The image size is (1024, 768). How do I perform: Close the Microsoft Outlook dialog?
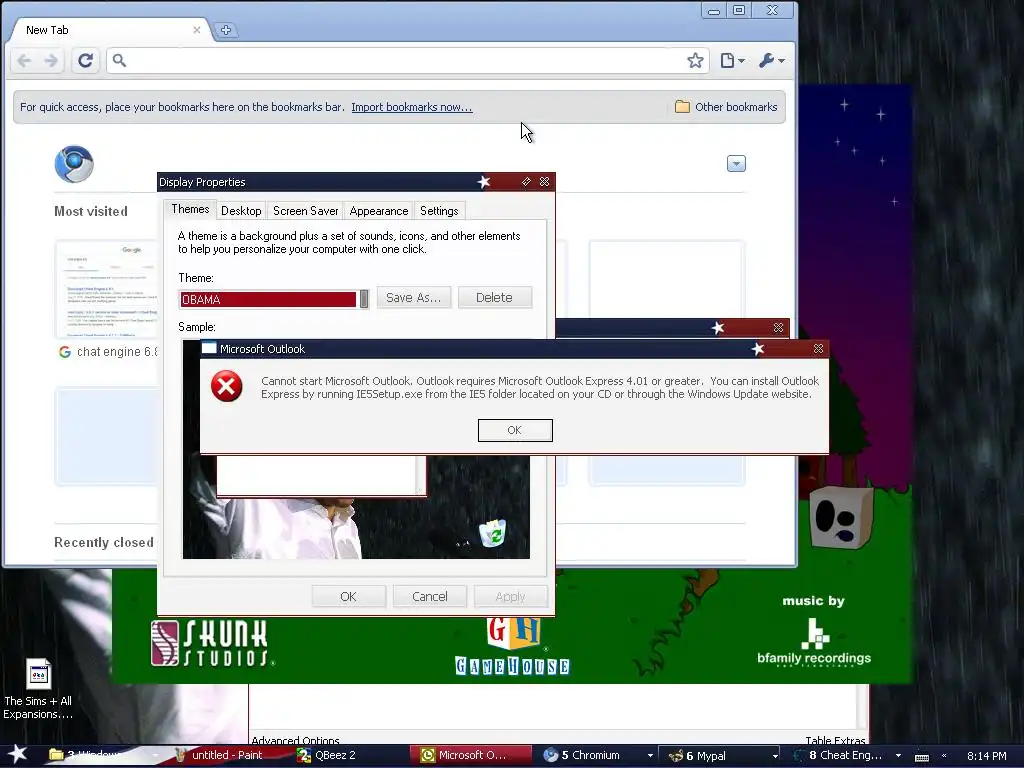(818, 349)
